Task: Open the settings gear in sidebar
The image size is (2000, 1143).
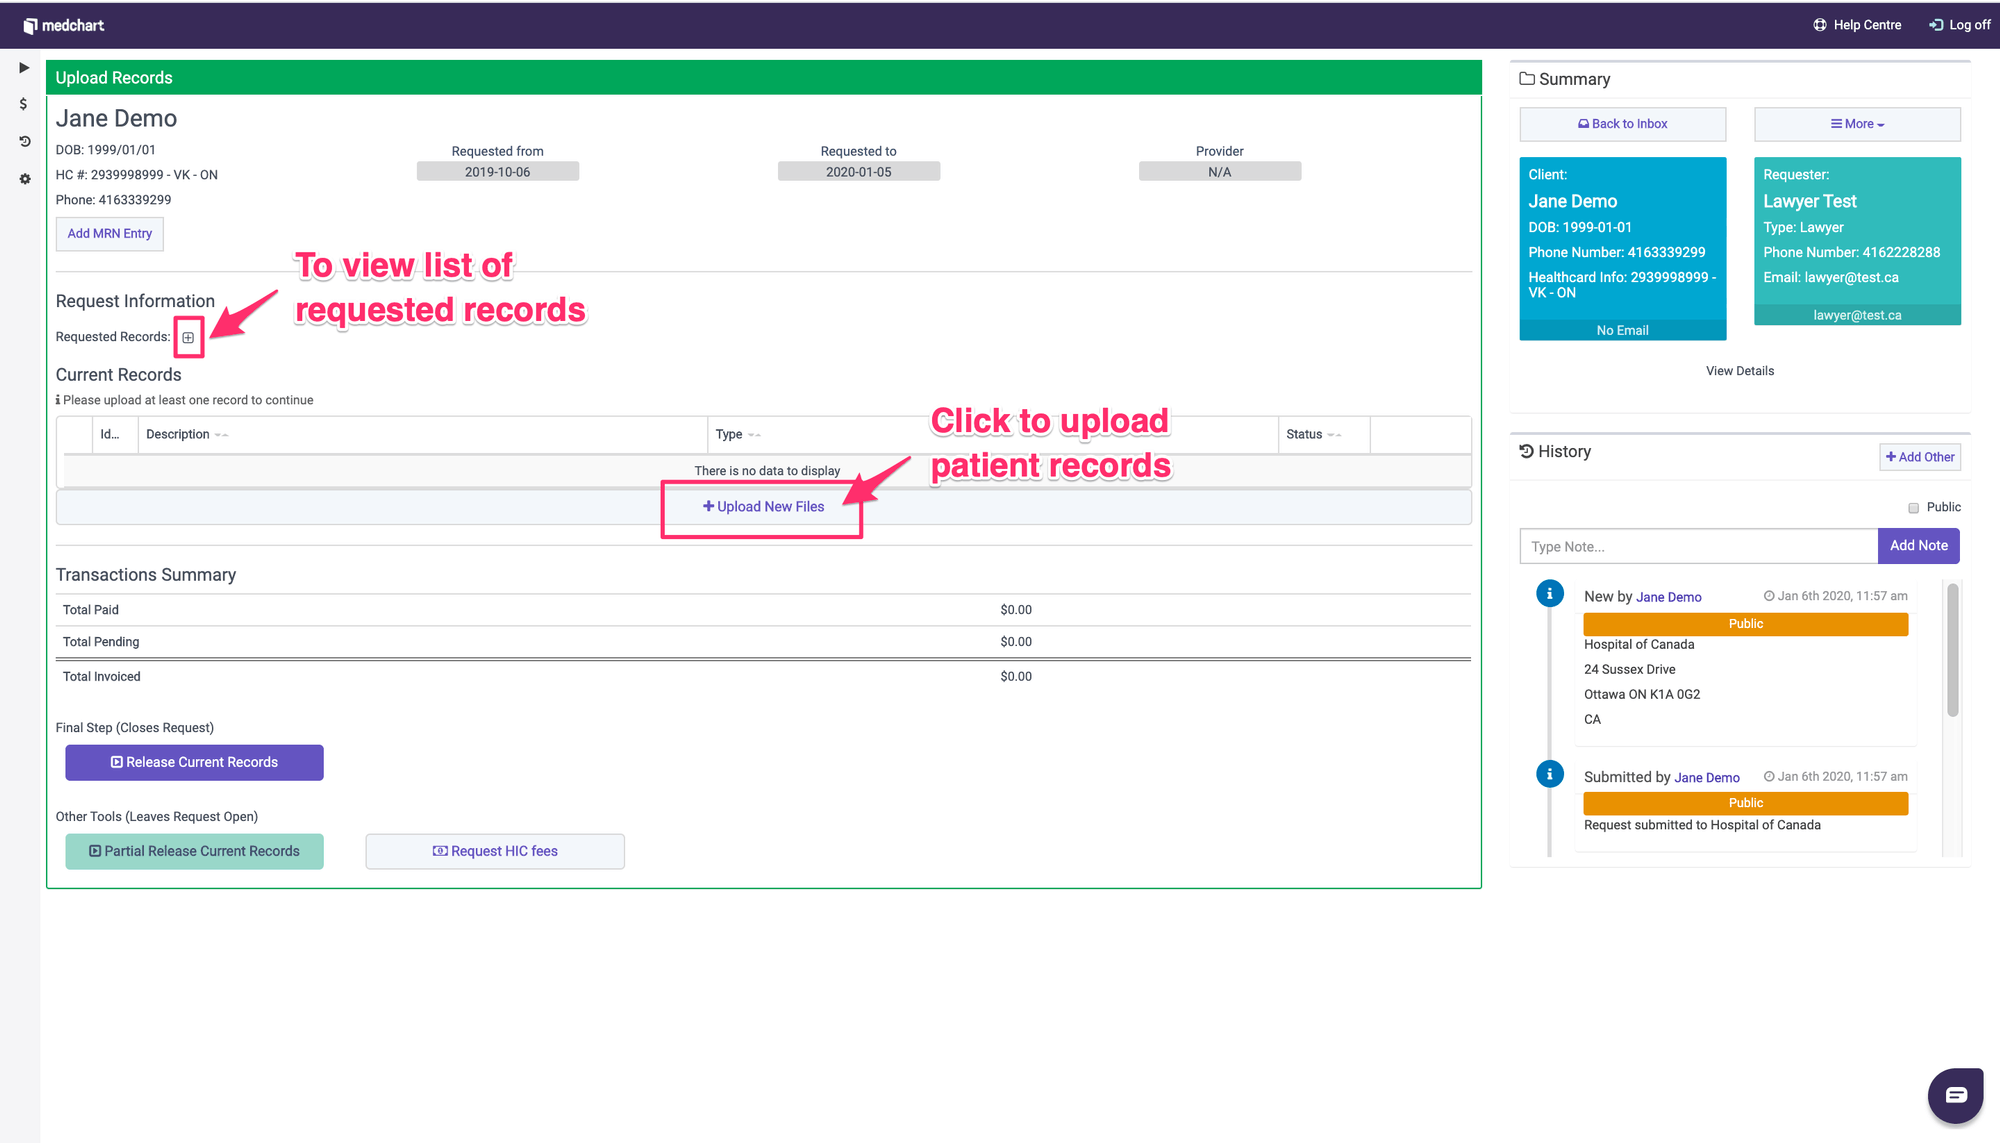Action: pos(24,179)
